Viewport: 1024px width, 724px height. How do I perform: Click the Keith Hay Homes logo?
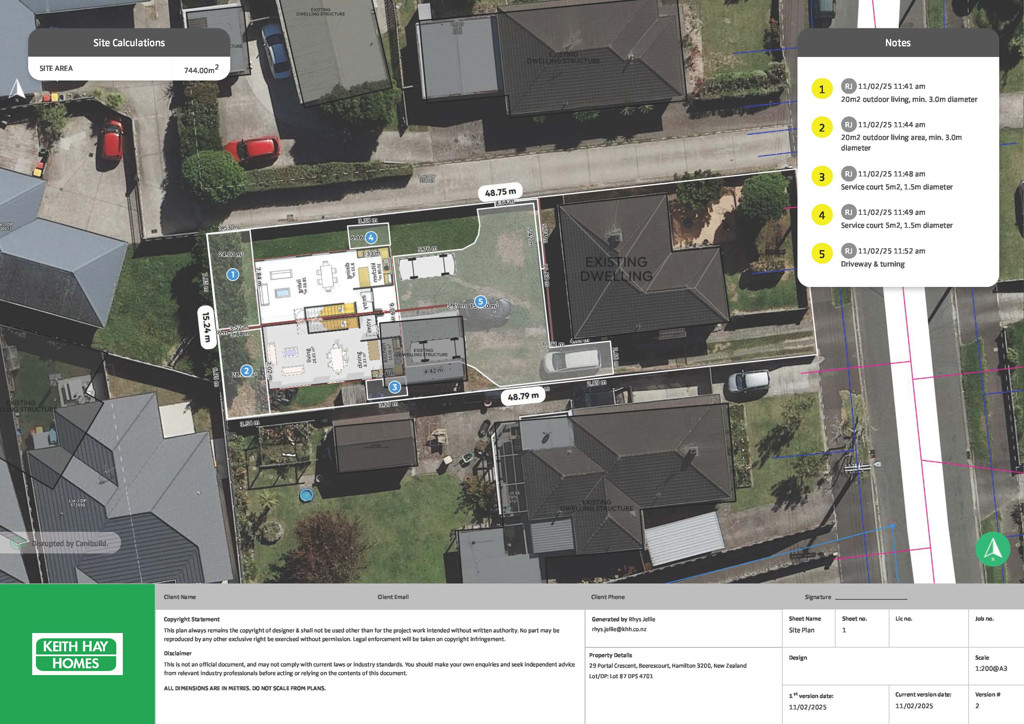tap(77, 654)
